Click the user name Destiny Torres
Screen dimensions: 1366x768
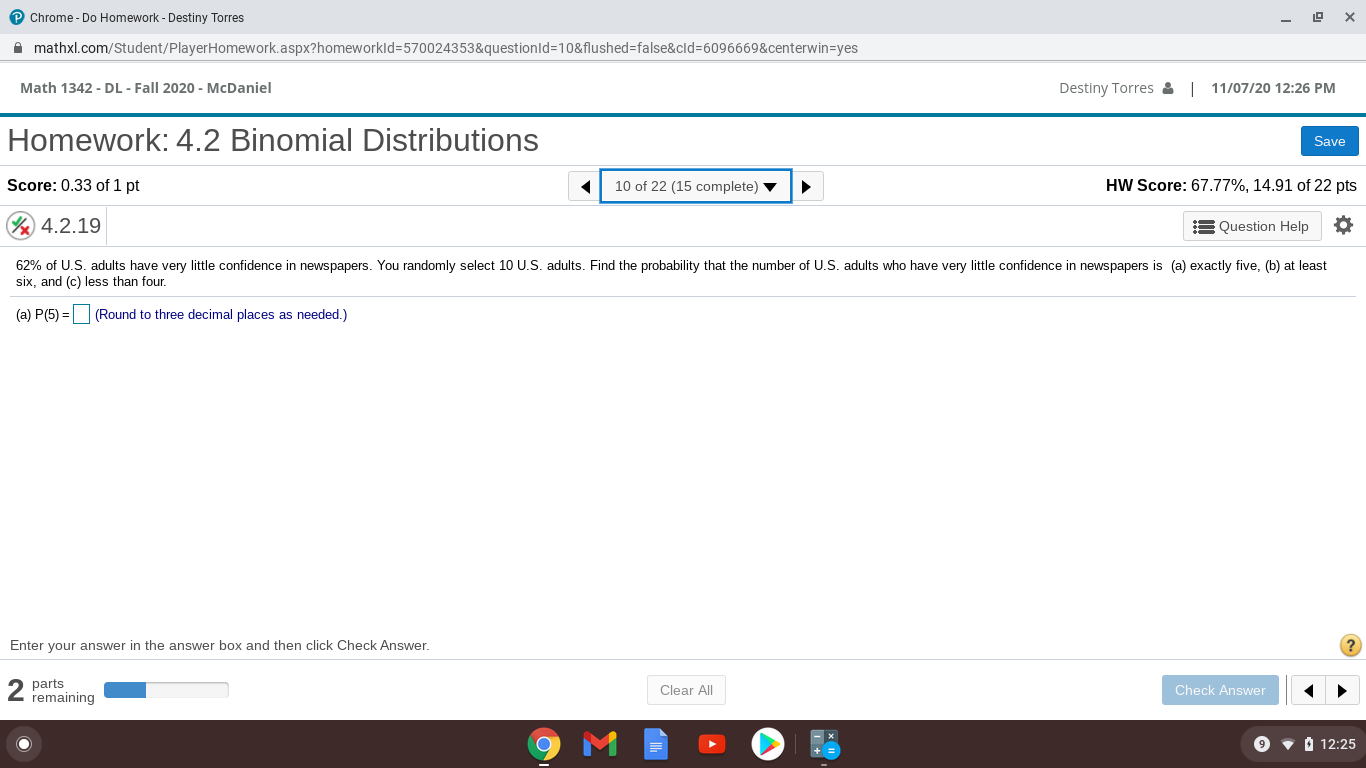(1106, 88)
